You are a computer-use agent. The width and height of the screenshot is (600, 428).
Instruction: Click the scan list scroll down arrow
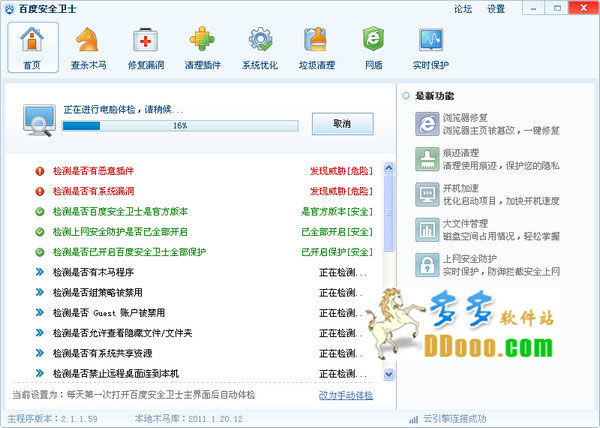(389, 374)
